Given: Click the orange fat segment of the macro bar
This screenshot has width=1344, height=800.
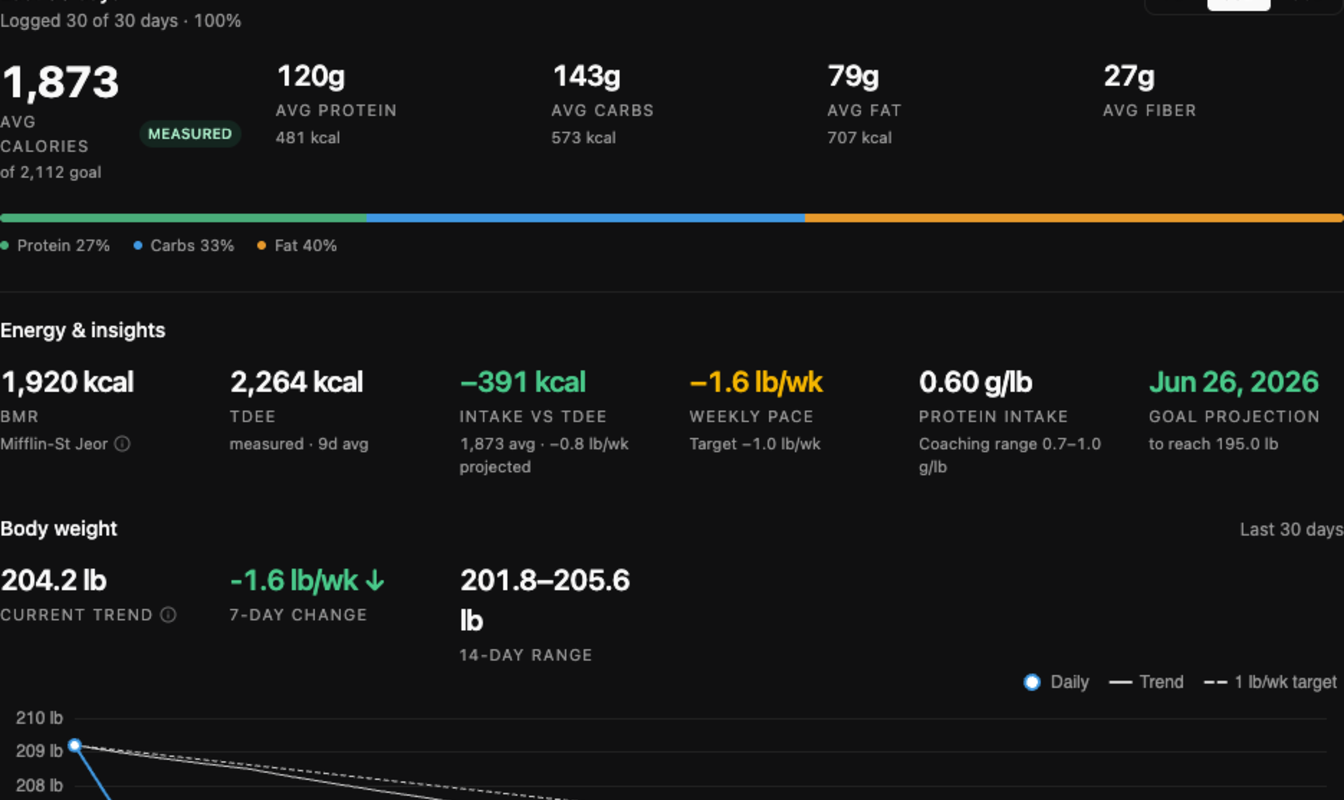Looking at the screenshot, I should (x=1074, y=218).
